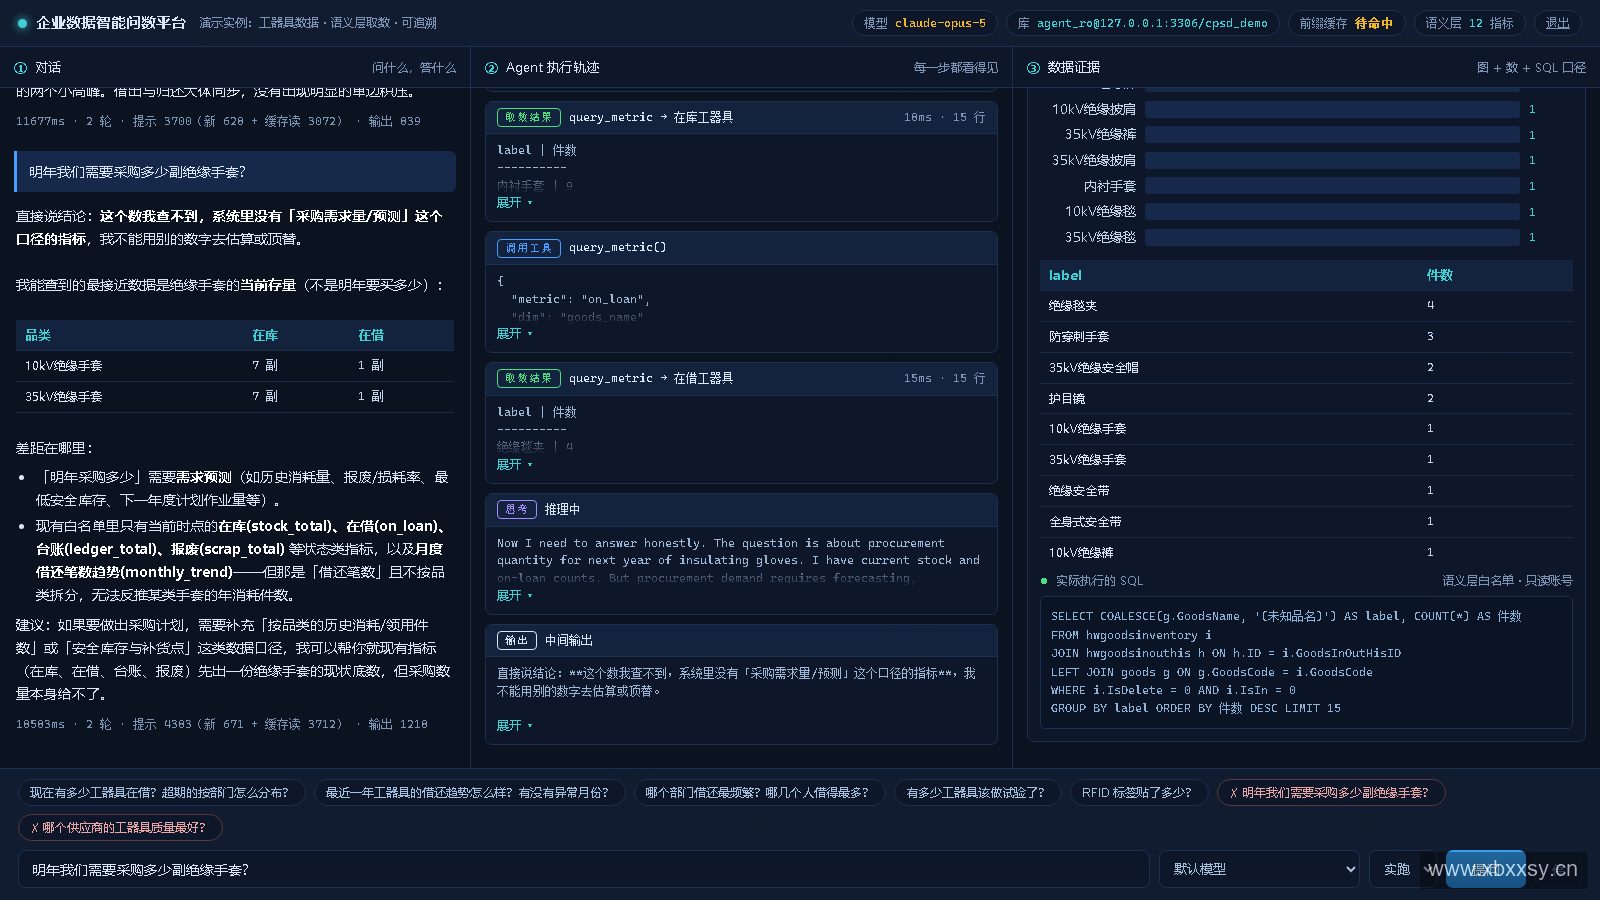The image size is (1600, 900).
Task: Click the 思考 badge beside 推理中
Action: [516, 509]
